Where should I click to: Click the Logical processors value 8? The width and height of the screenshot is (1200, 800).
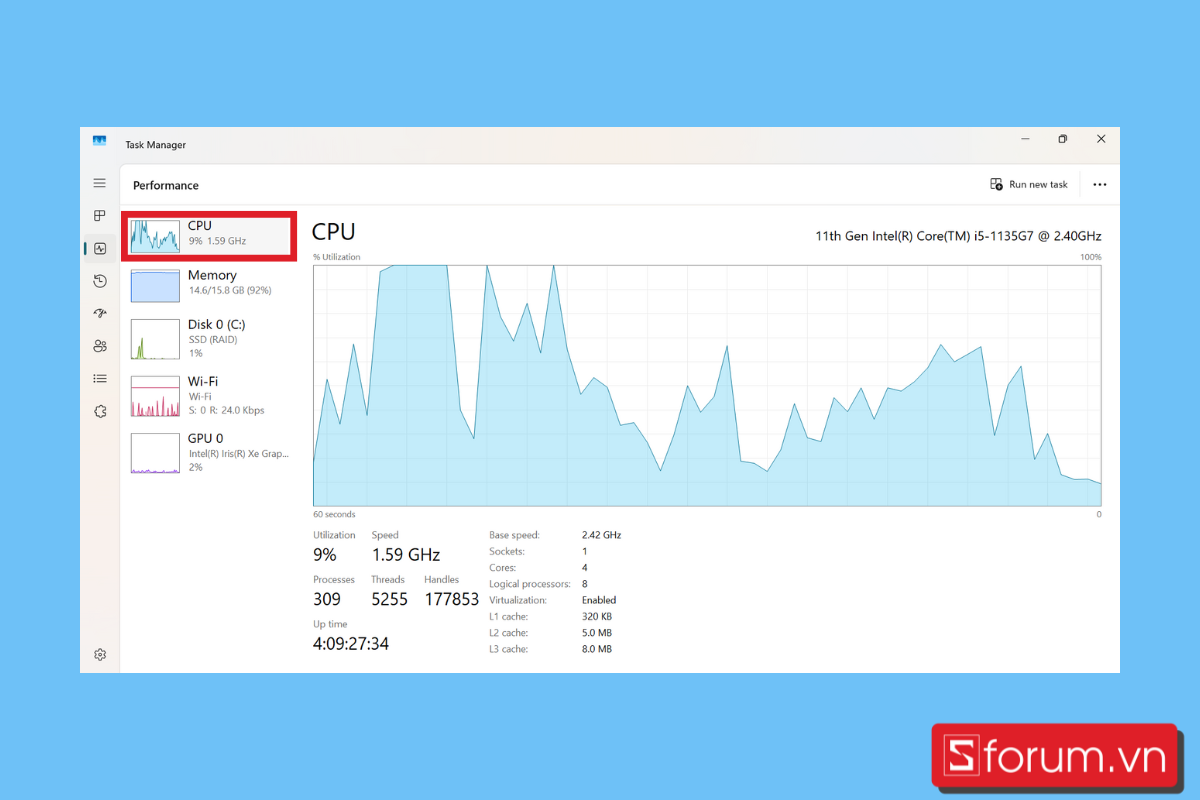[585, 584]
